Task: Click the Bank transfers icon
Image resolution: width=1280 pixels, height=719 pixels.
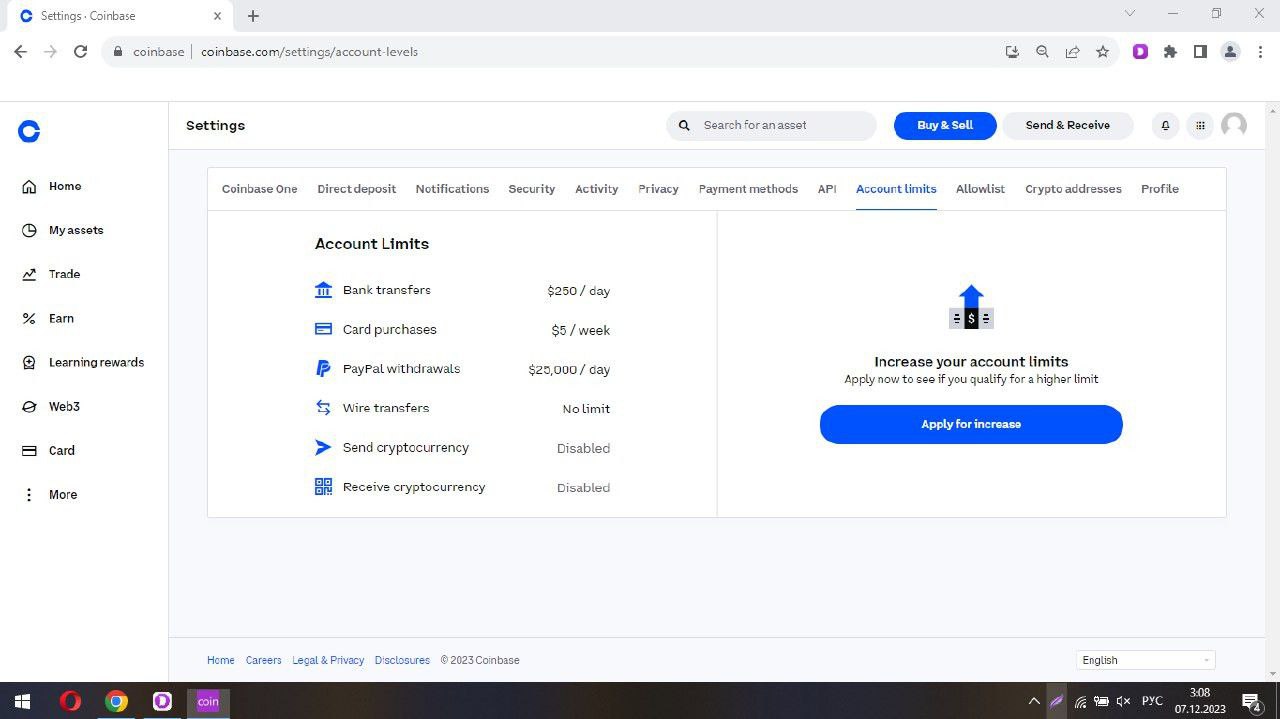Action: click(x=323, y=290)
